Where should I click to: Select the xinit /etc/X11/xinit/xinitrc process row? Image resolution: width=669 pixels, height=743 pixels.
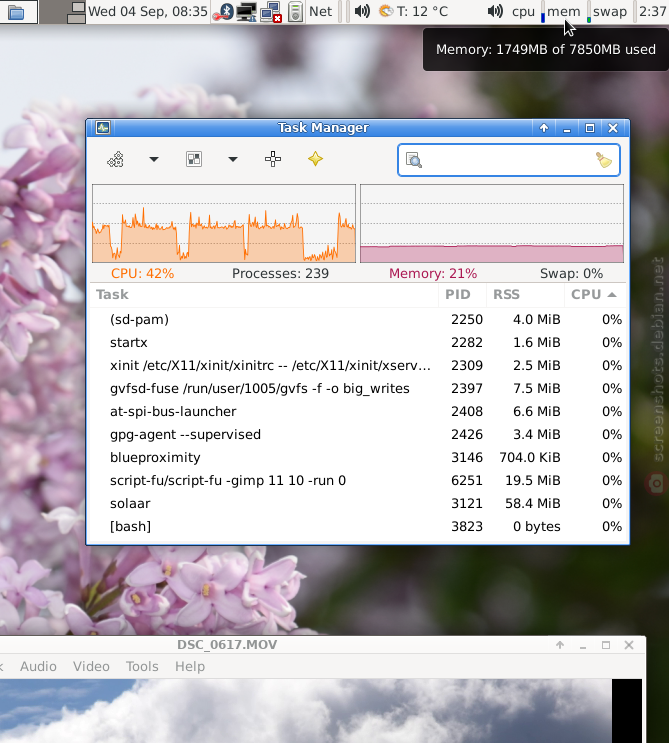(358, 365)
